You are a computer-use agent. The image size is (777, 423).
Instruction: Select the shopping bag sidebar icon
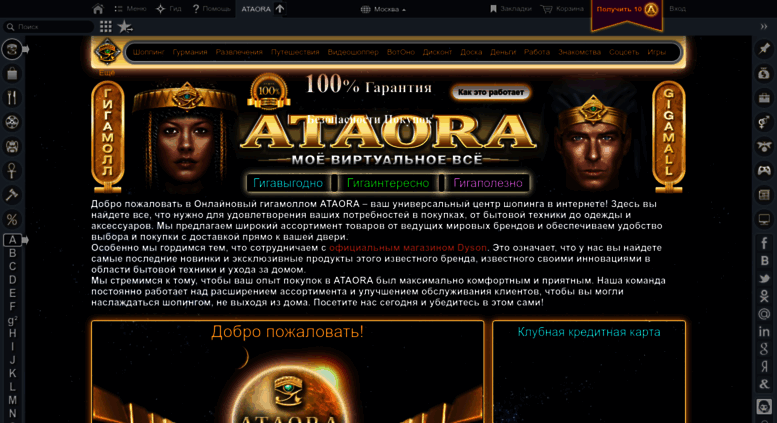12,74
